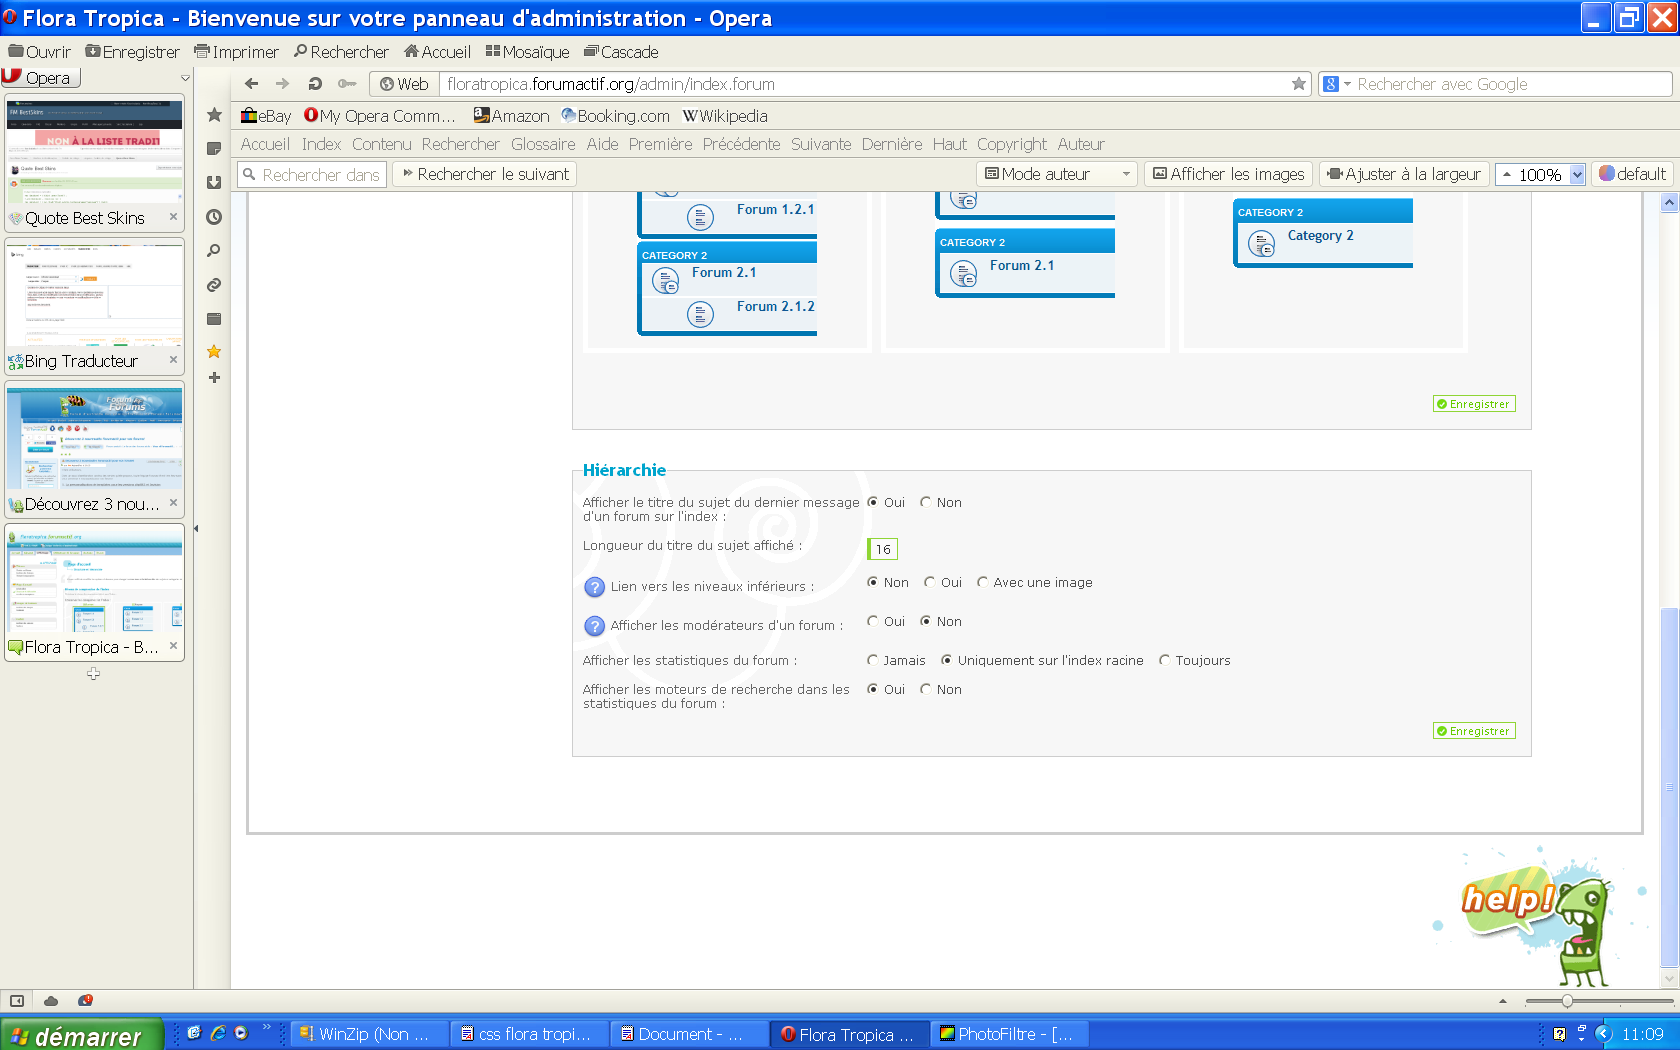The height and width of the screenshot is (1050, 1680).
Task: Expand the Opera panel menu chevron
Action: [x=185, y=78]
